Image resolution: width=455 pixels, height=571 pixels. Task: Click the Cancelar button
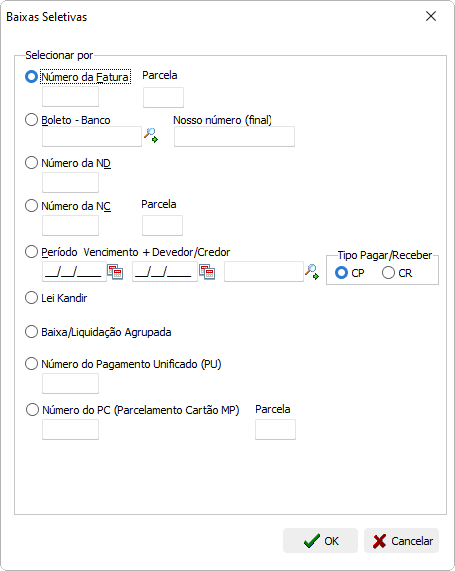[x=401, y=541]
